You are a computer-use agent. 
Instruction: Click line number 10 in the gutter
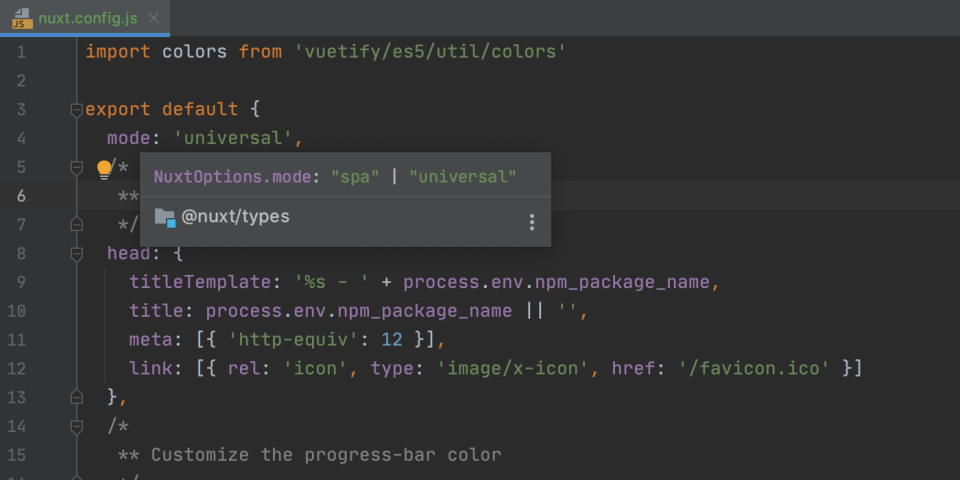click(x=21, y=311)
